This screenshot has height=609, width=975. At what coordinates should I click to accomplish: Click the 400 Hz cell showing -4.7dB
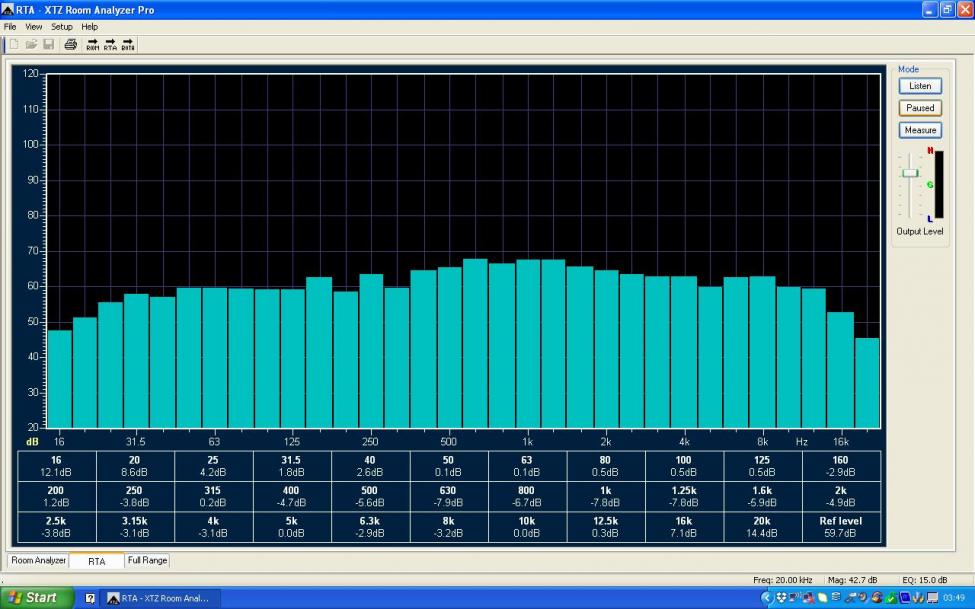[292, 496]
